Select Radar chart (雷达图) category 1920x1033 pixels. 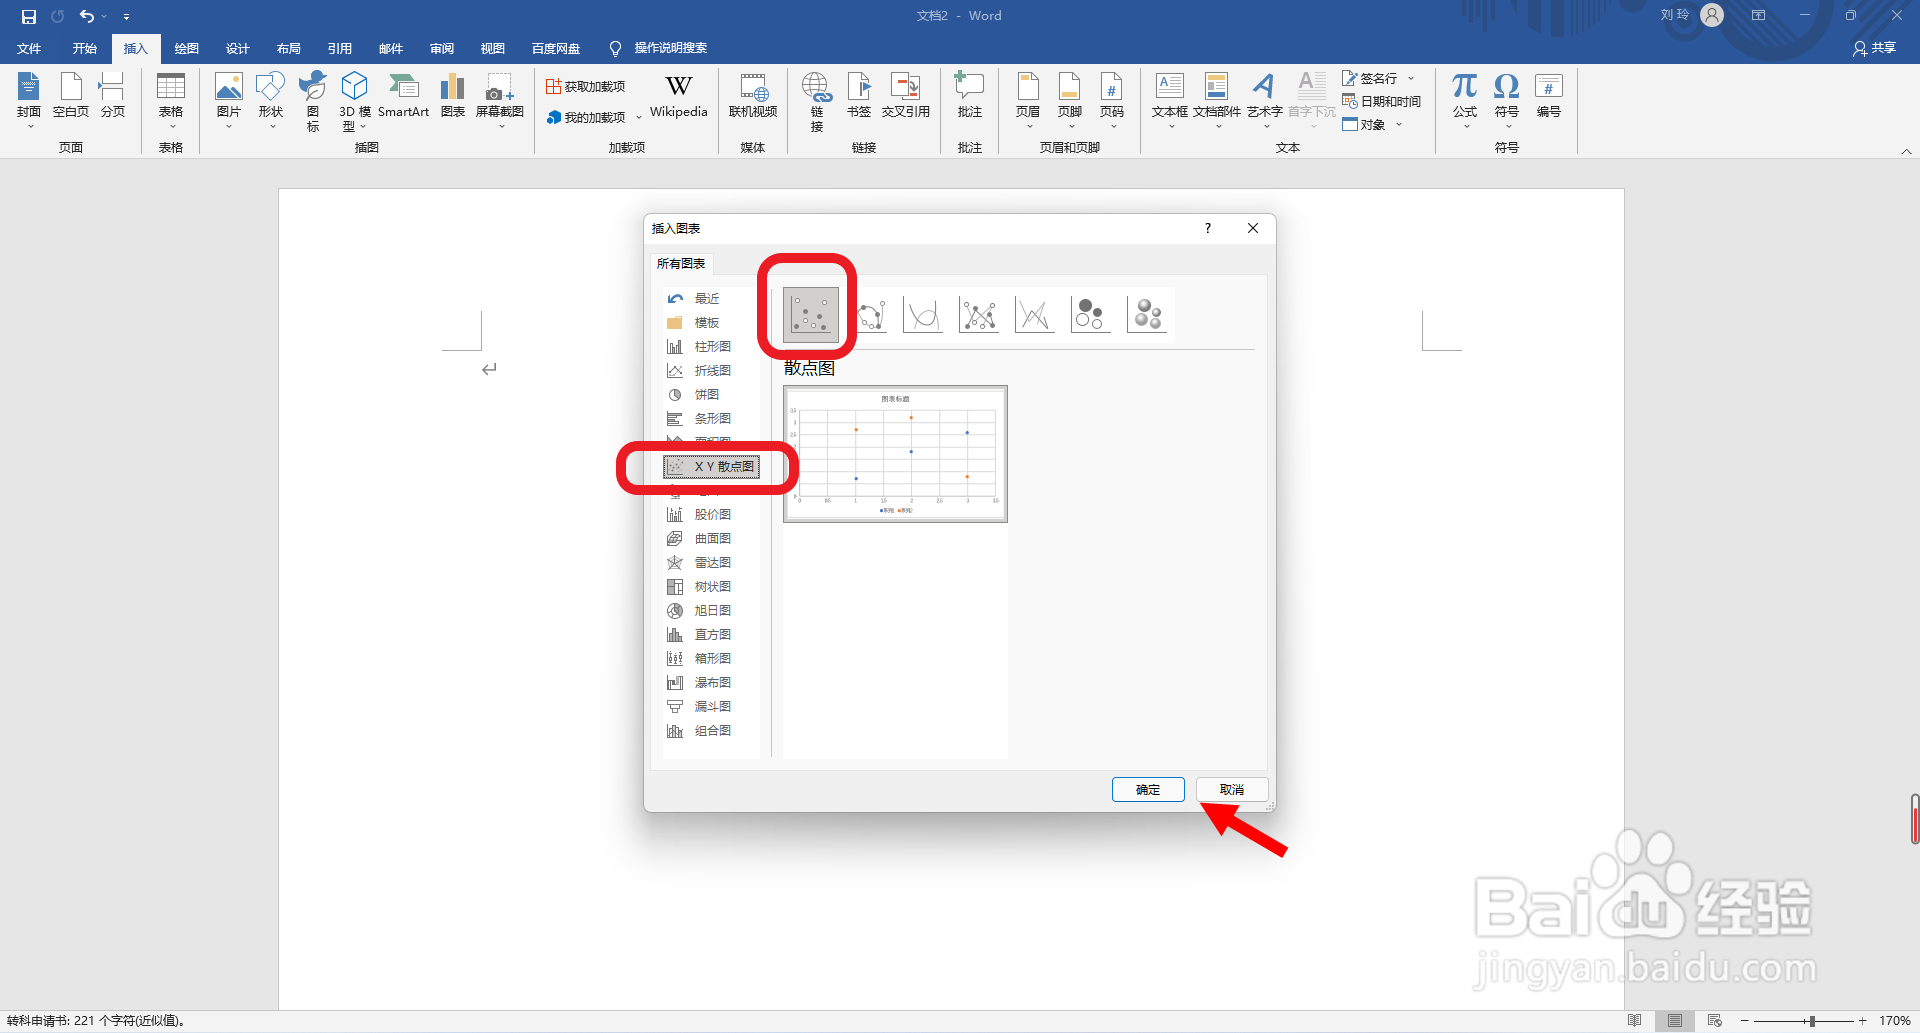tap(711, 563)
